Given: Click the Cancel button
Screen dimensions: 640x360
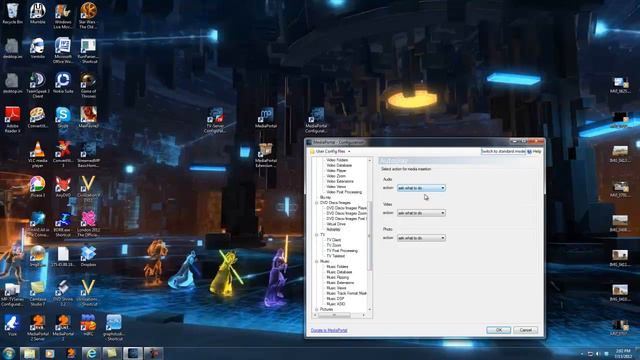Looking at the screenshot, I should 525,330.
